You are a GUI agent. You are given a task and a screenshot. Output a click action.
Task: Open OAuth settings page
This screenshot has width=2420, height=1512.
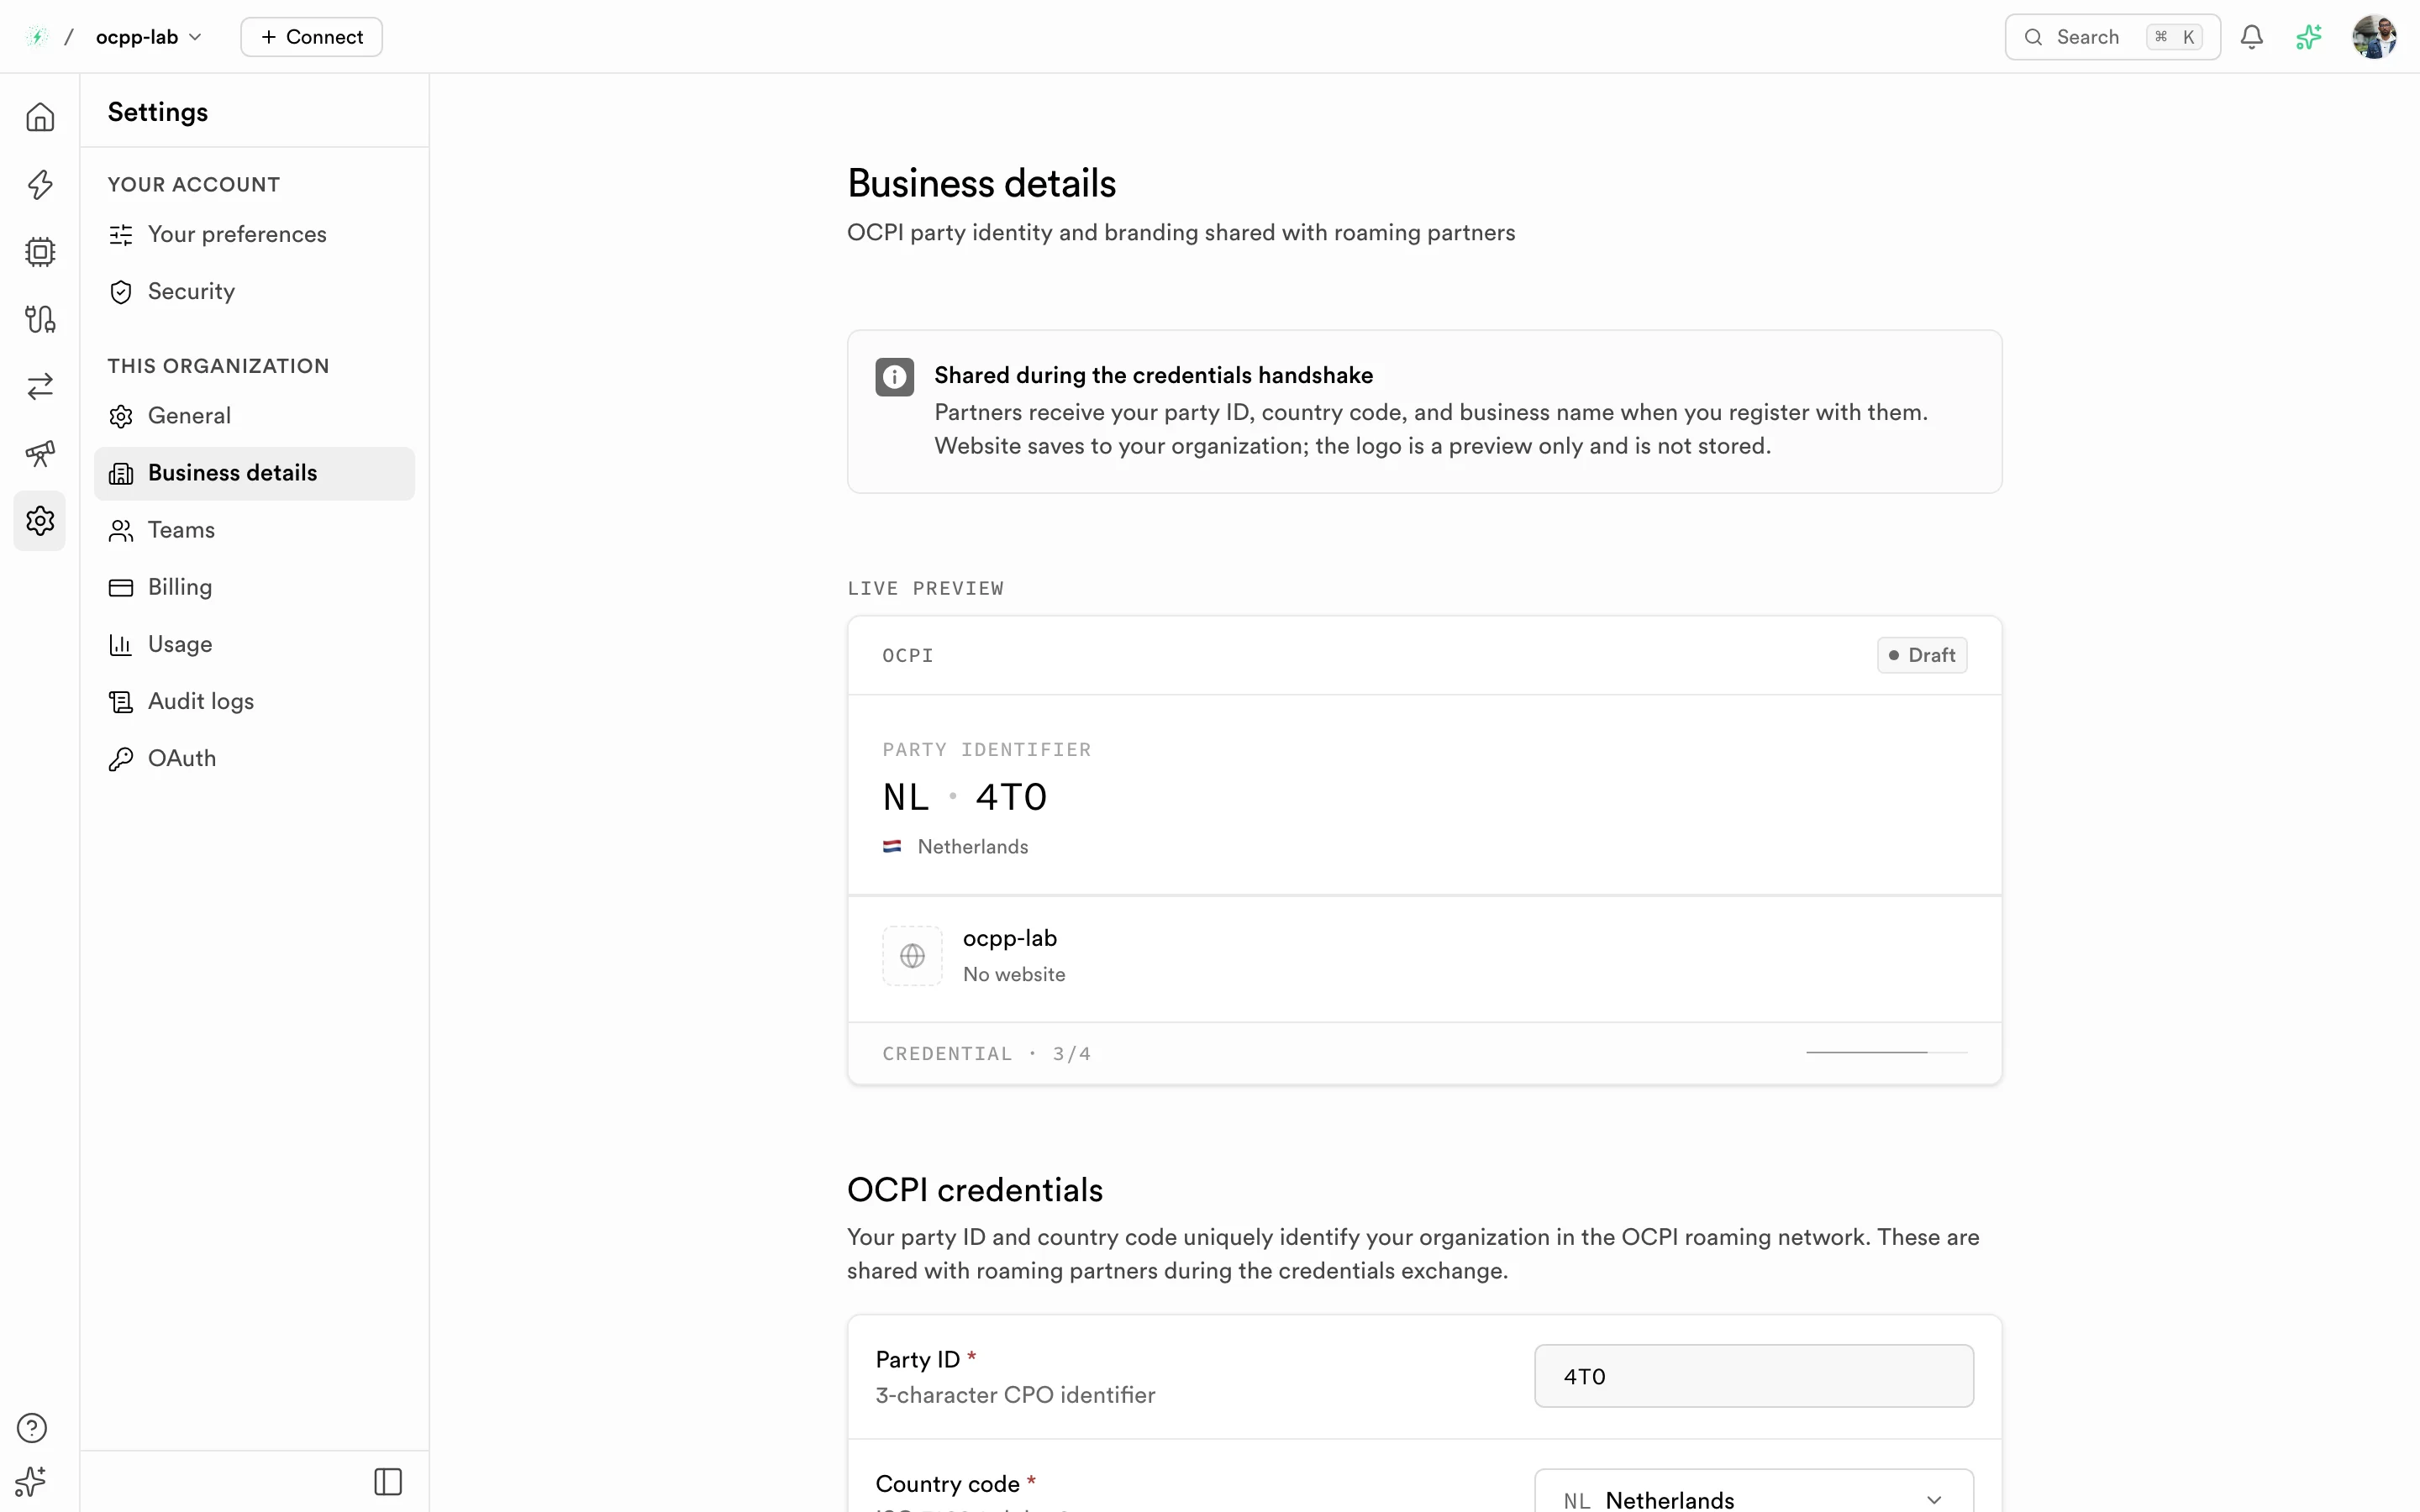[x=254, y=758]
